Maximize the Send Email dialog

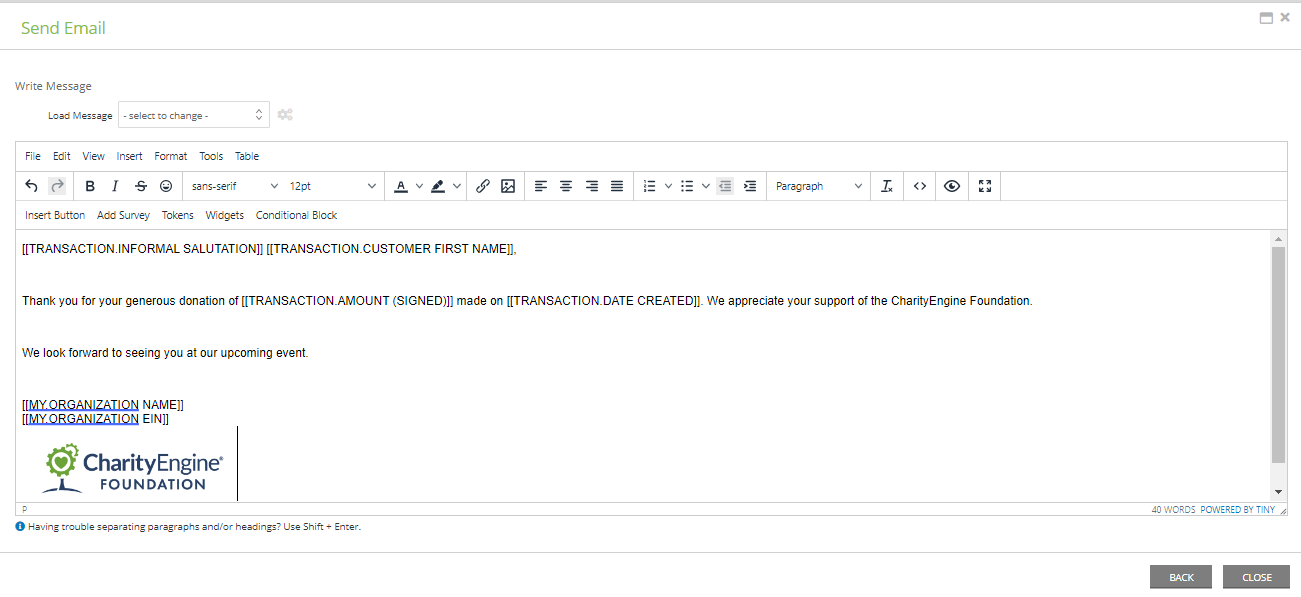pos(1266,17)
